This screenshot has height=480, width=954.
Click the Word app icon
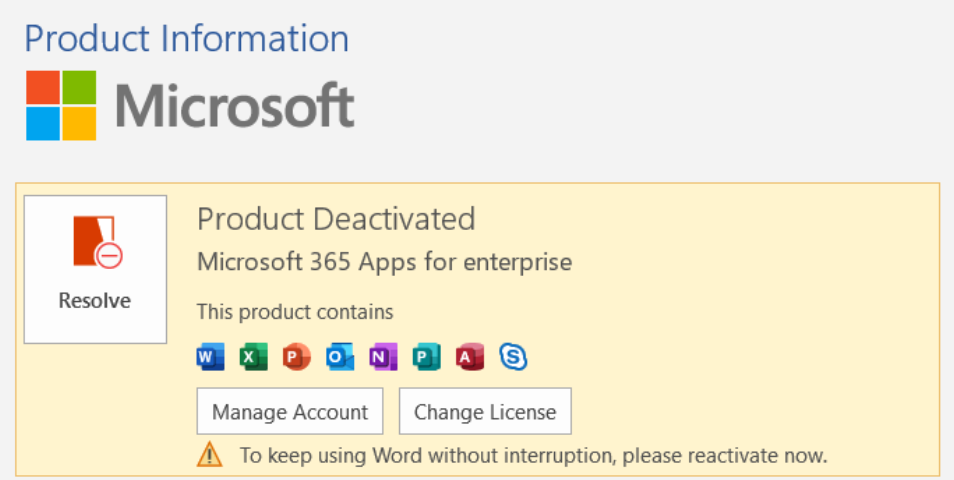click(x=211, y=357)
